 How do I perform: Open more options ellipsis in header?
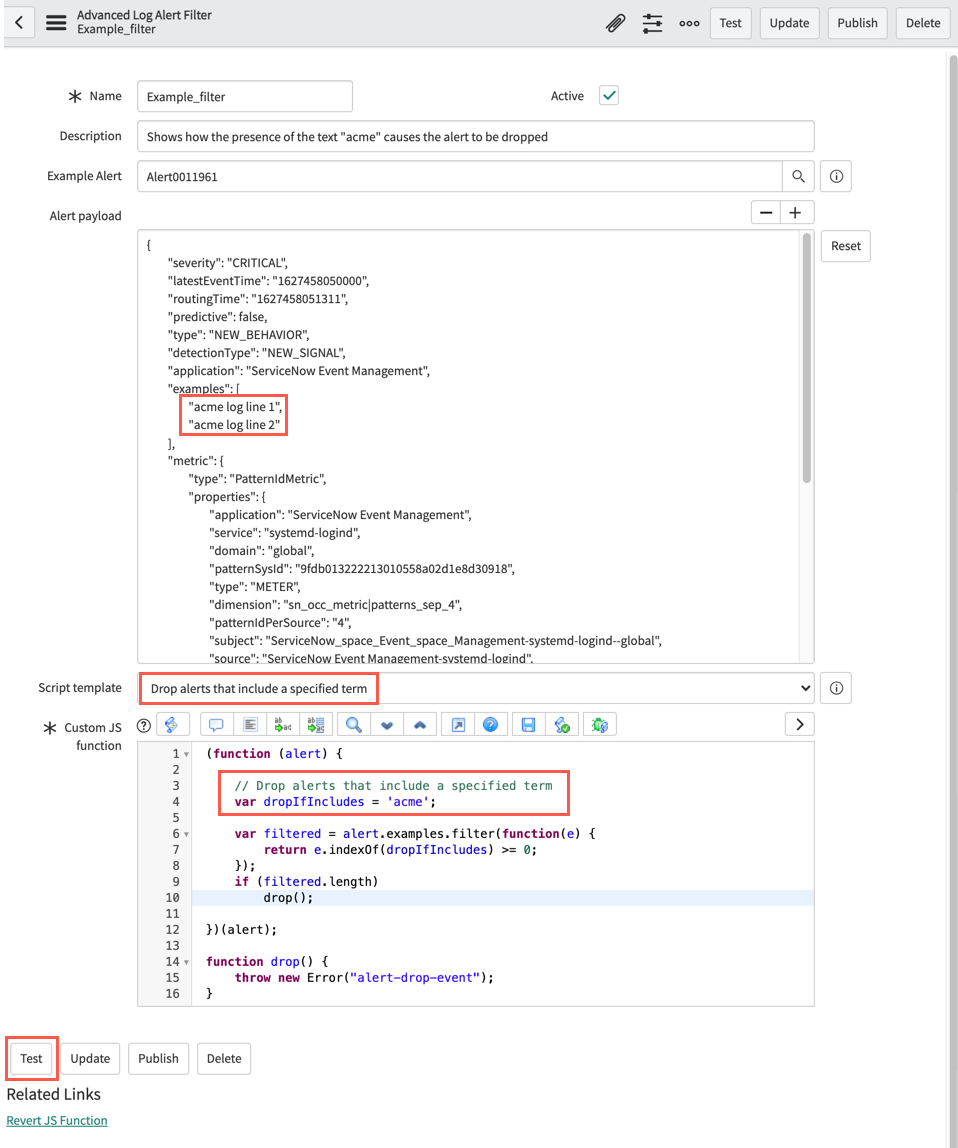pos(689,23)
